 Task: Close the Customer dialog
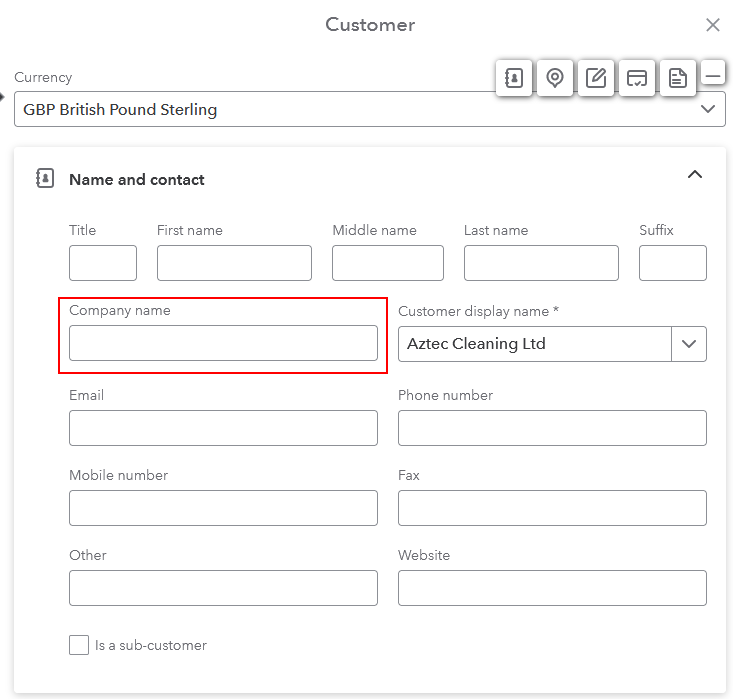[x=713, y=25]
